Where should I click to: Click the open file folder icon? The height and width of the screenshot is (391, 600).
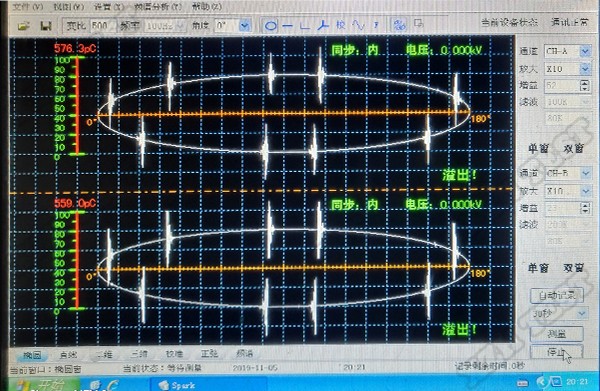pyautogui.click(x=24, y=26)
